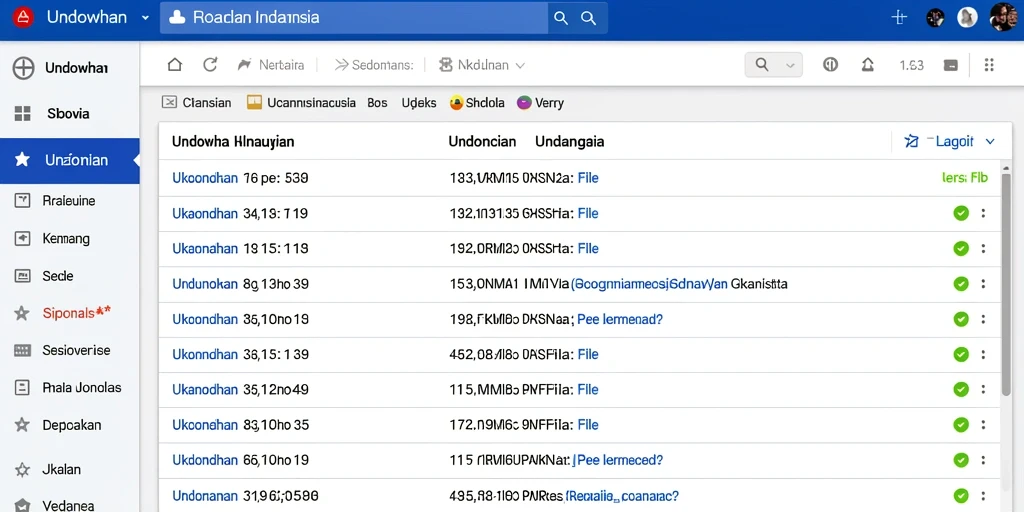The height and width of the screenshot is (512, 1024).
Task: Open Sbovia in the sidebar
Action: pyautogui.click(x=69, y=114)
